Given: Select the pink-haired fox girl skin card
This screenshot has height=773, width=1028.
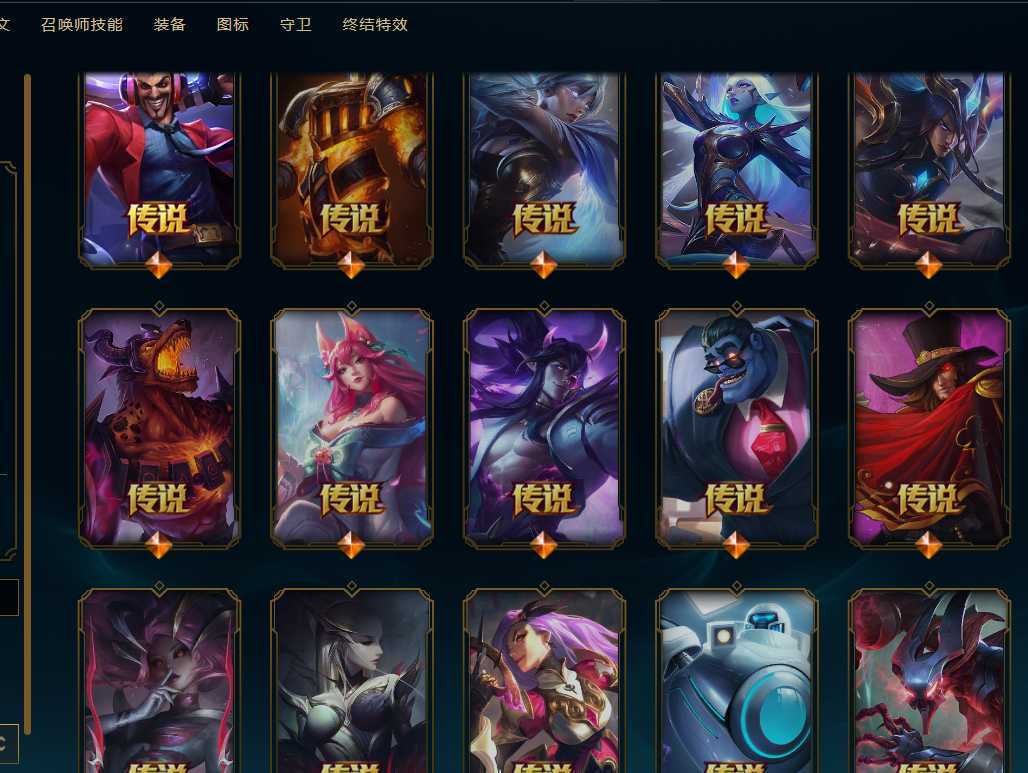Looking at the screenshot, I should pos(352,427).
